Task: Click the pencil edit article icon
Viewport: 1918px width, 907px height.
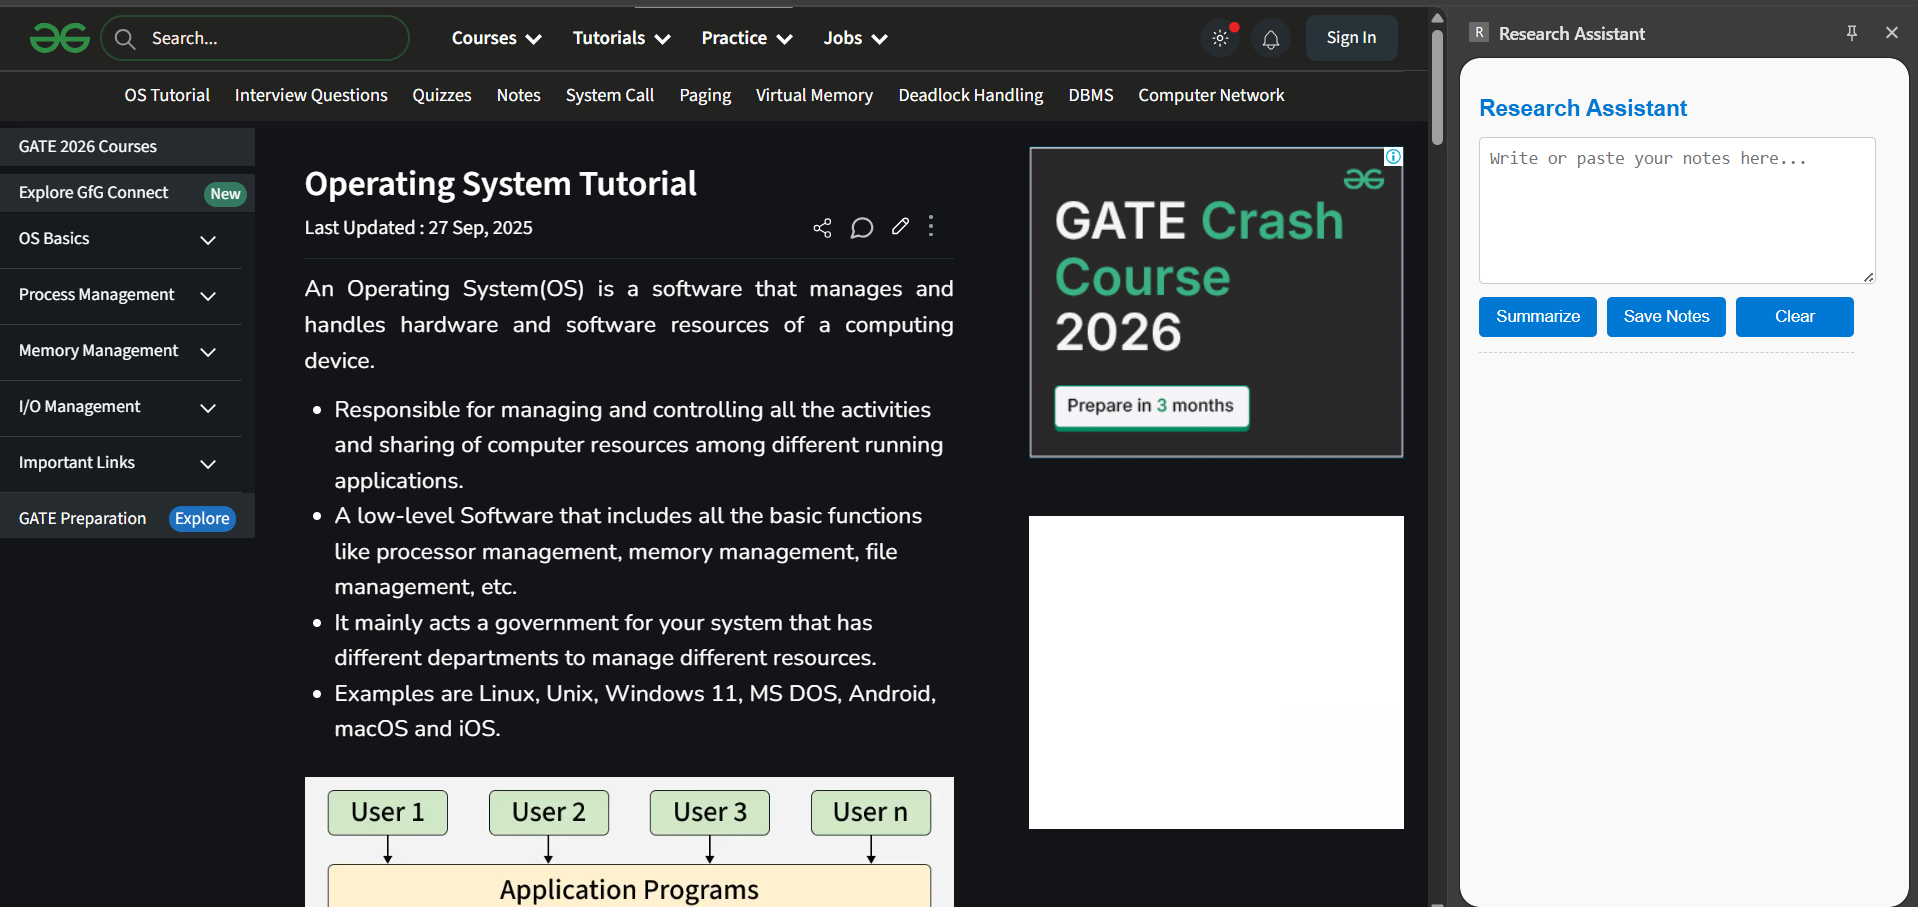Action: 900,227
